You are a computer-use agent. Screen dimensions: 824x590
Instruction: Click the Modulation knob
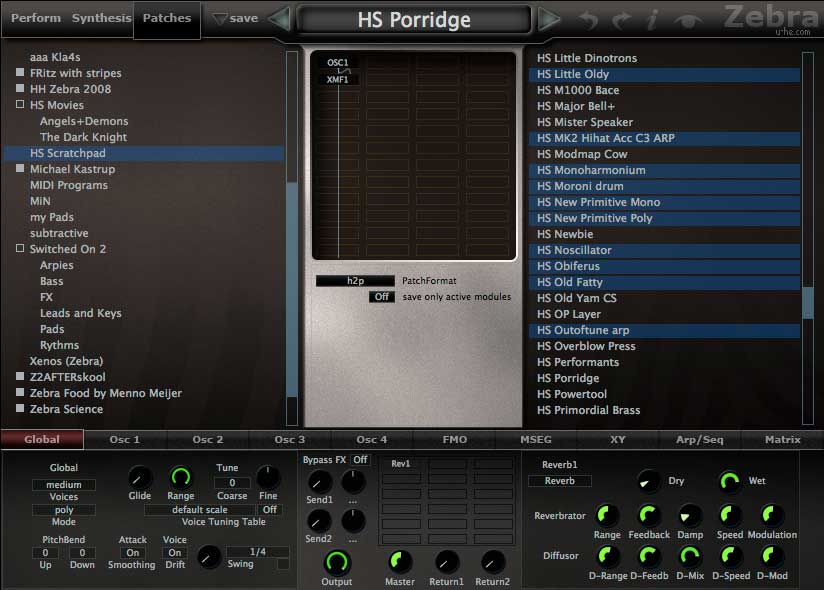(770, 516)
